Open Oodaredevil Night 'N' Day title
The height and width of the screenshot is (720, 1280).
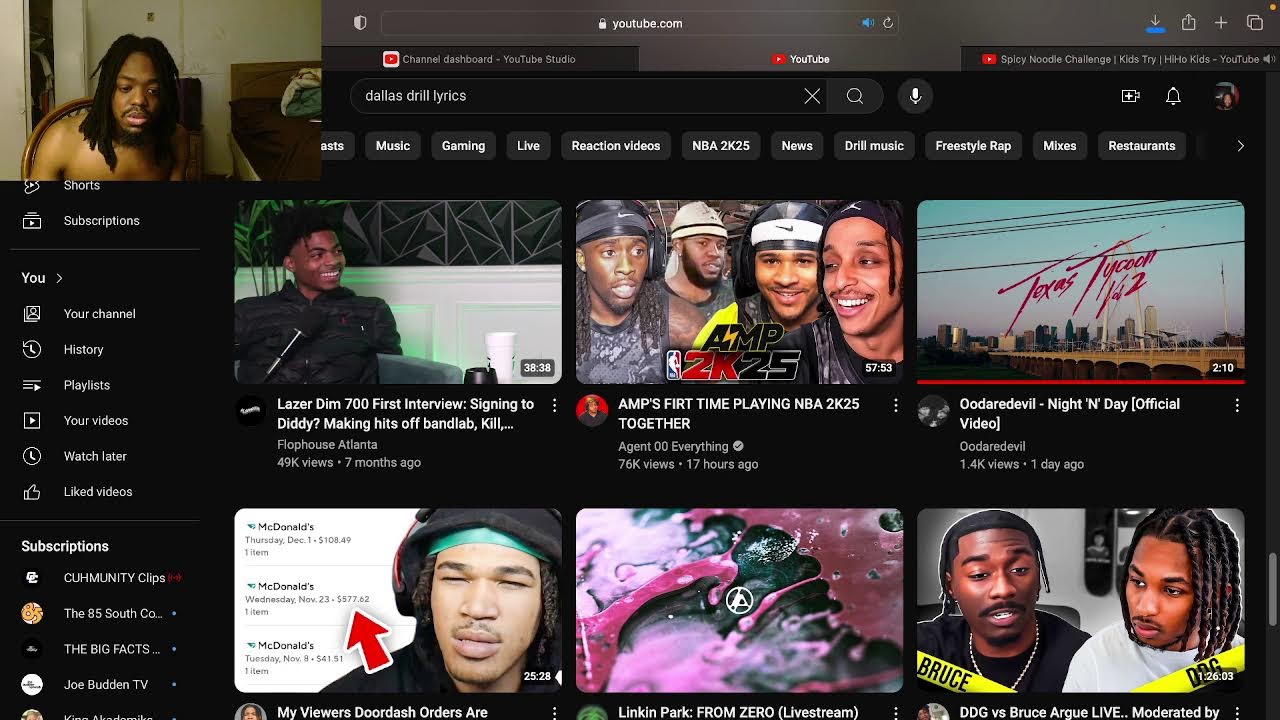[1069, 414]
